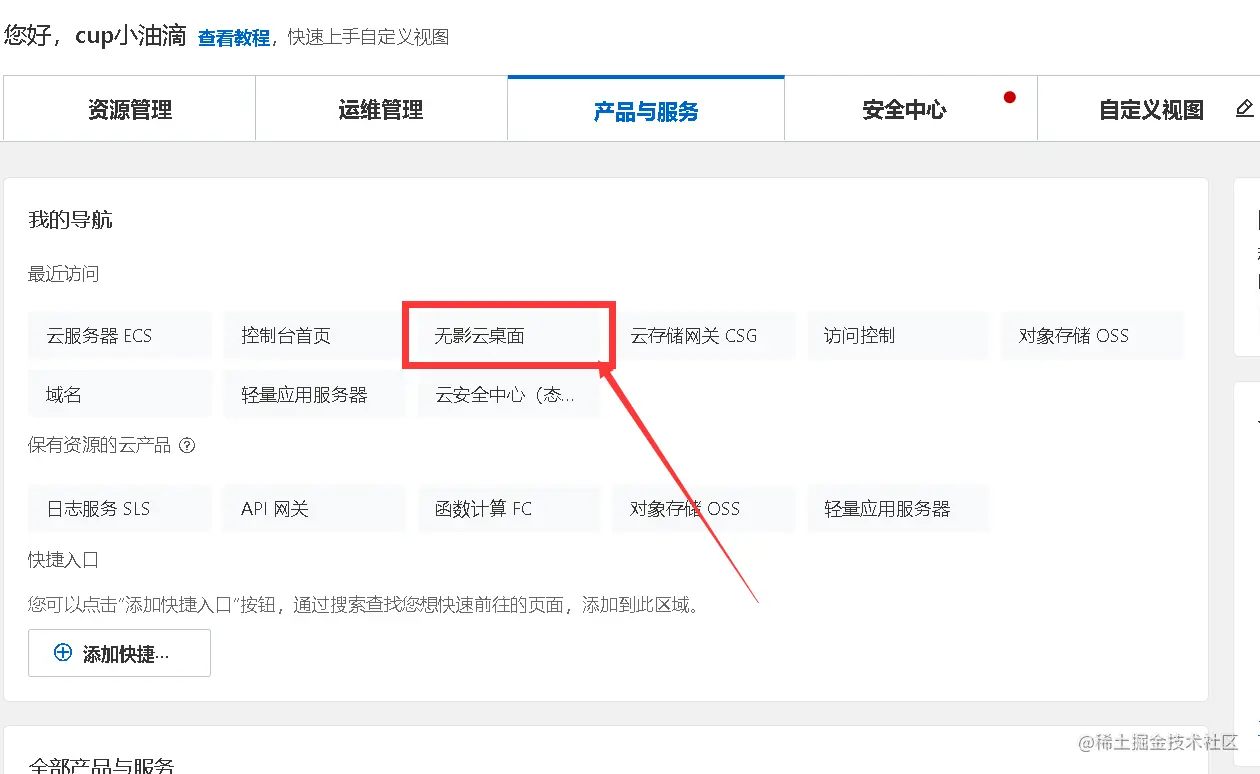Switch to the 运维管理 tab

click(381, 109)
